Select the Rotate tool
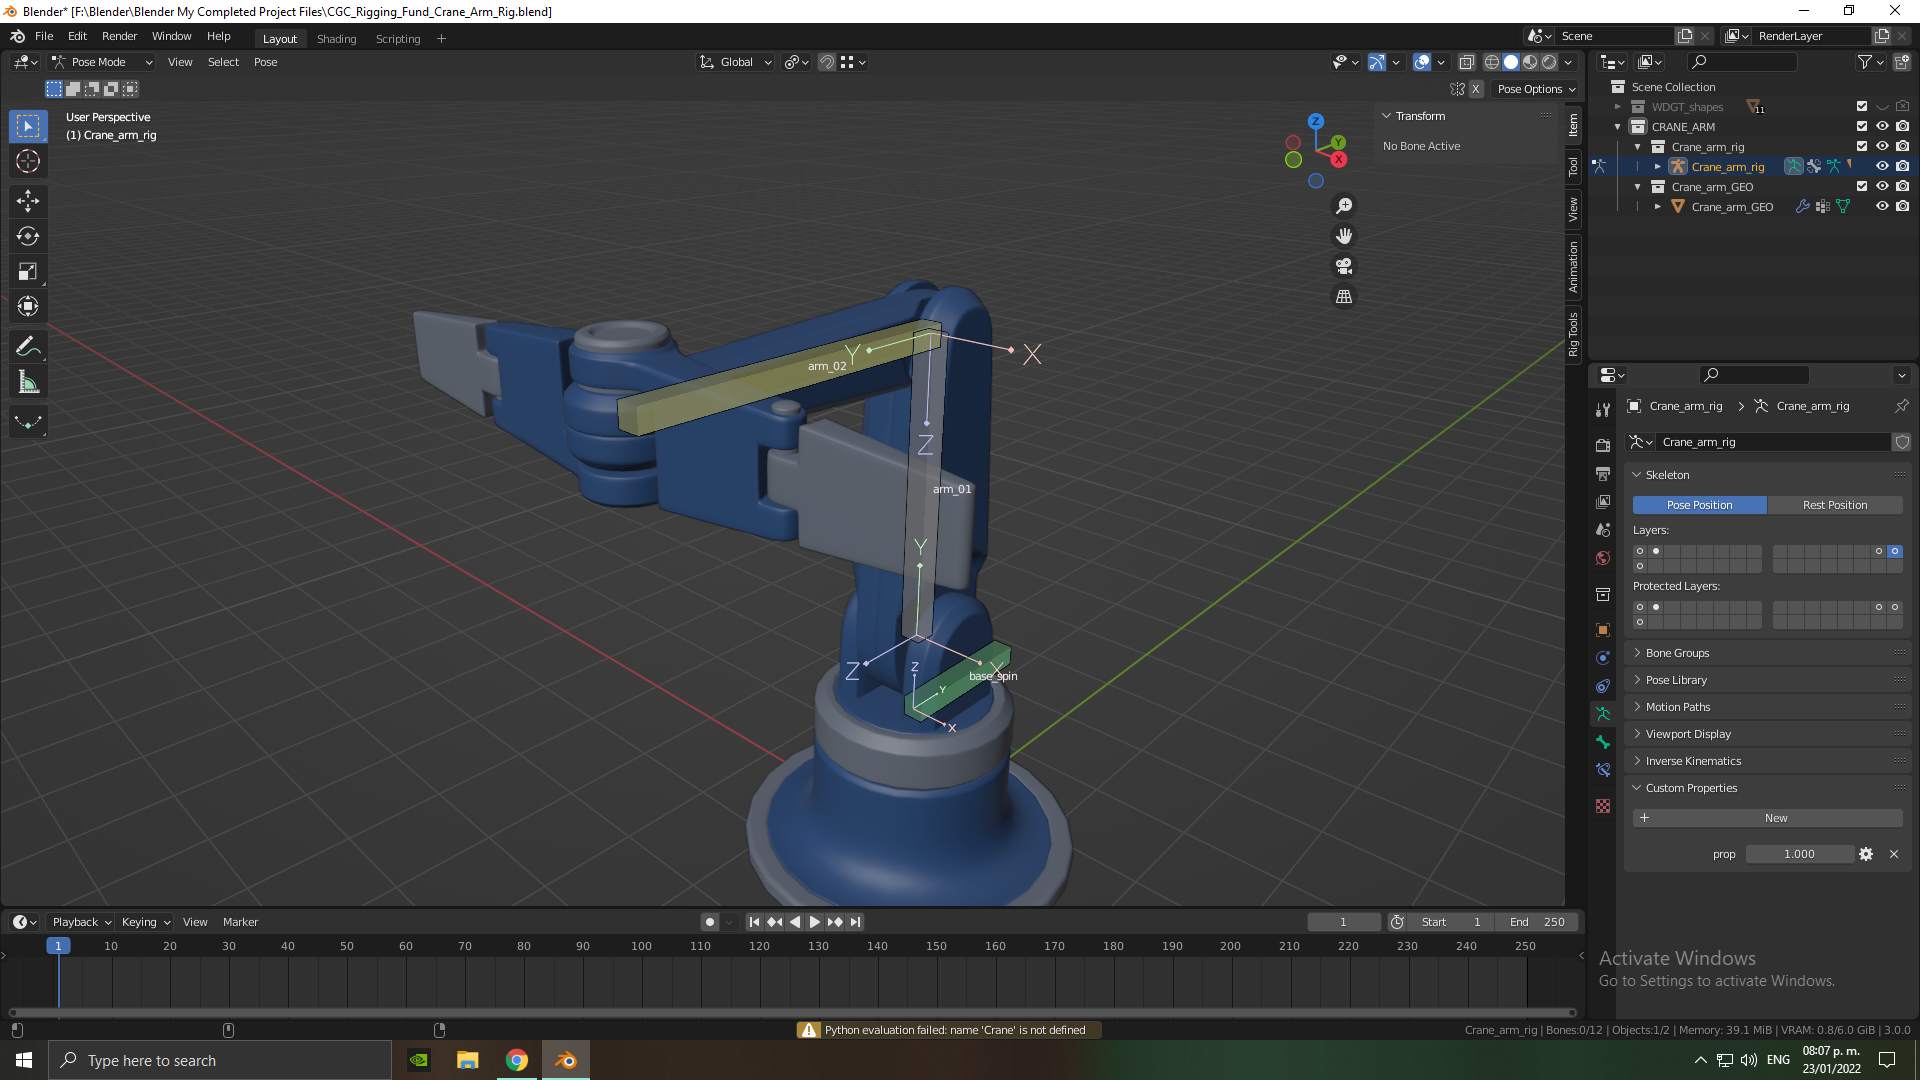The image size is (1920, 1080). (x=28, y=236)
